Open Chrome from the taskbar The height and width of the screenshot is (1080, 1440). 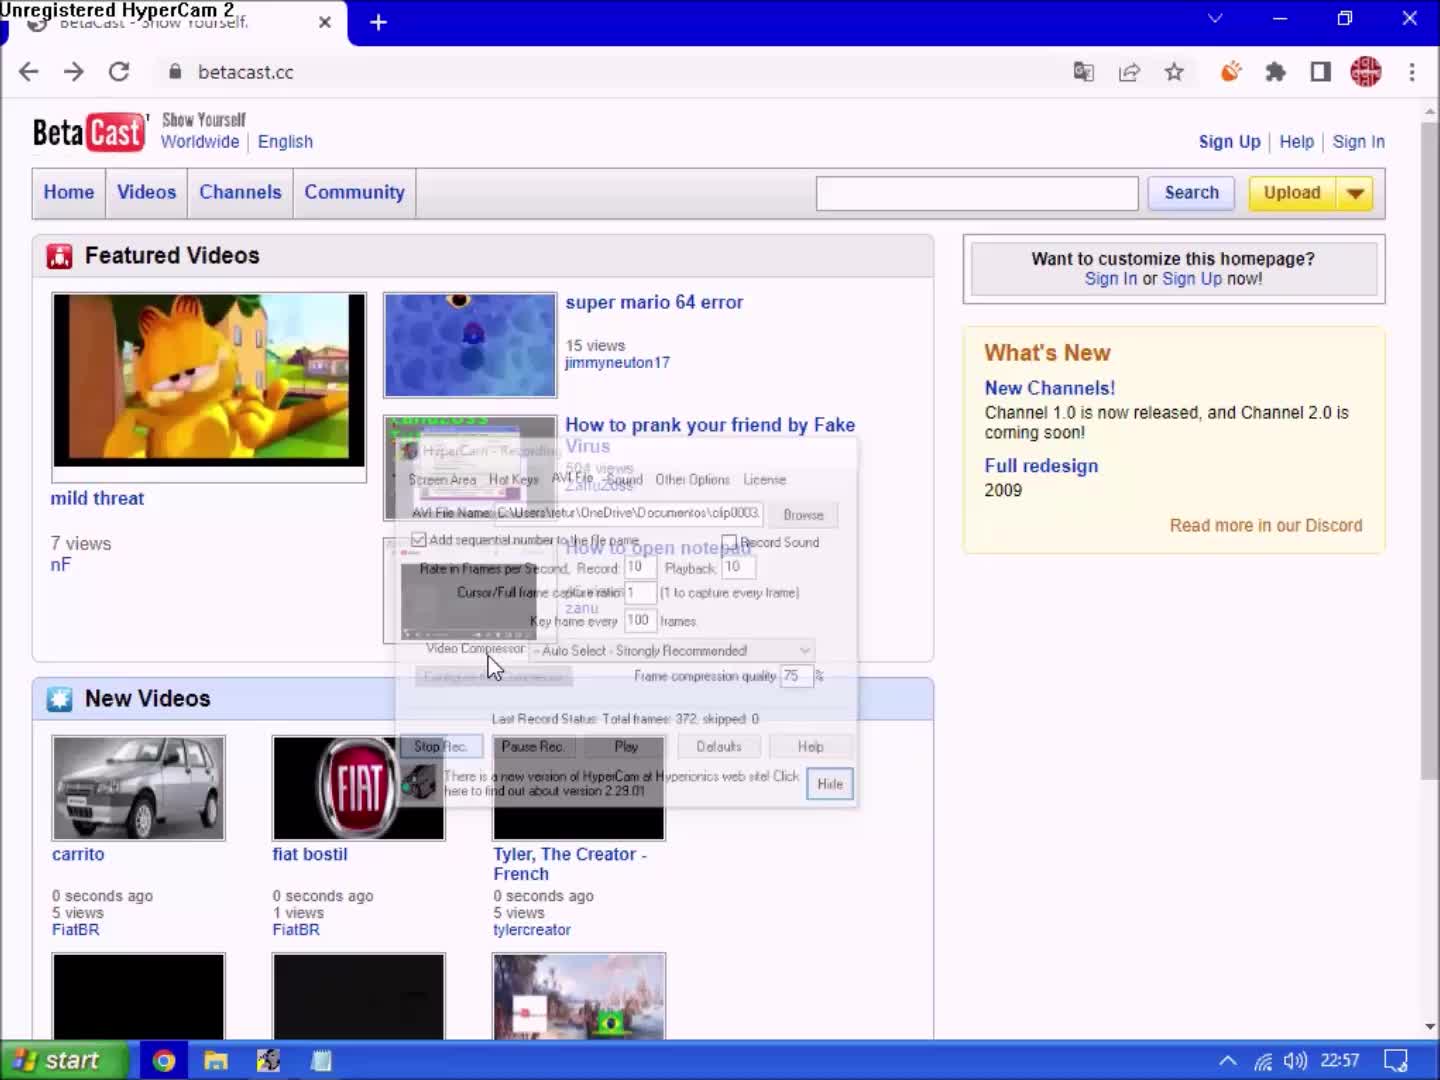[x=164, y=1061]
